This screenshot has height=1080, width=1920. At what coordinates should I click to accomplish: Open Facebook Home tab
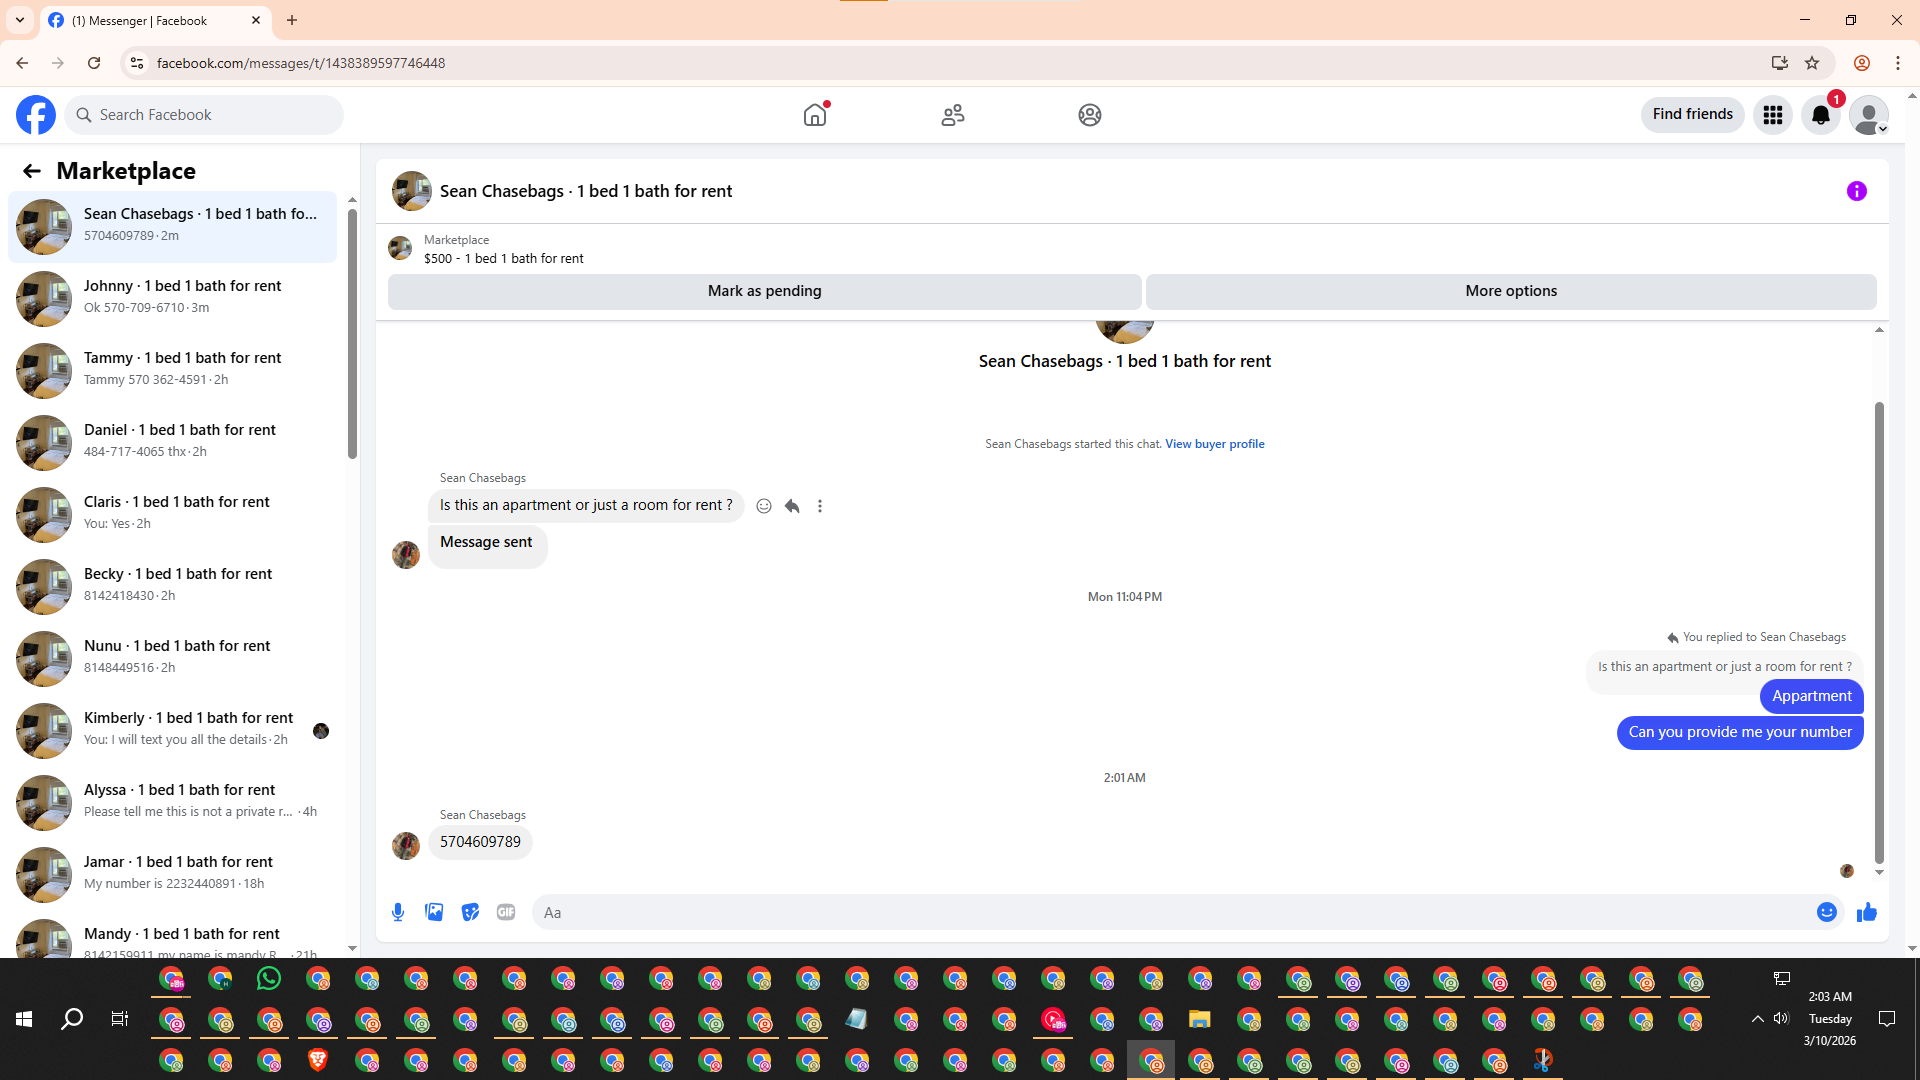point(815,115)
